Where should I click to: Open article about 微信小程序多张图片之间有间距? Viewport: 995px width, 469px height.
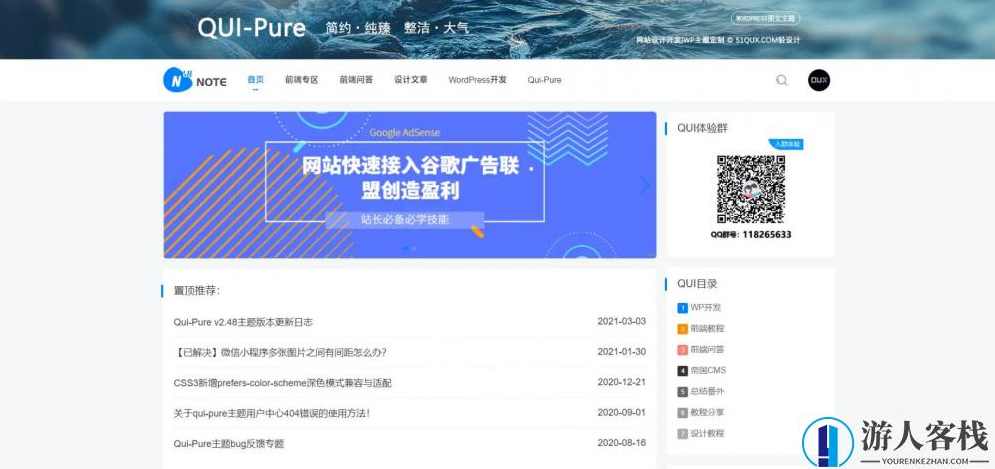point(280,352)
